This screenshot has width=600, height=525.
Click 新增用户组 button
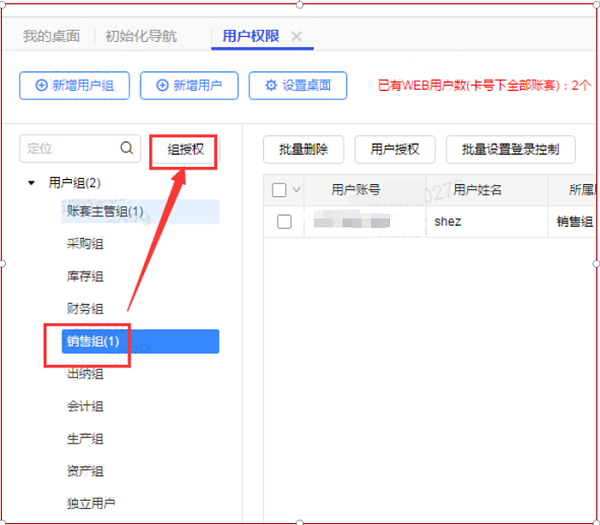[x=74, y=86]
